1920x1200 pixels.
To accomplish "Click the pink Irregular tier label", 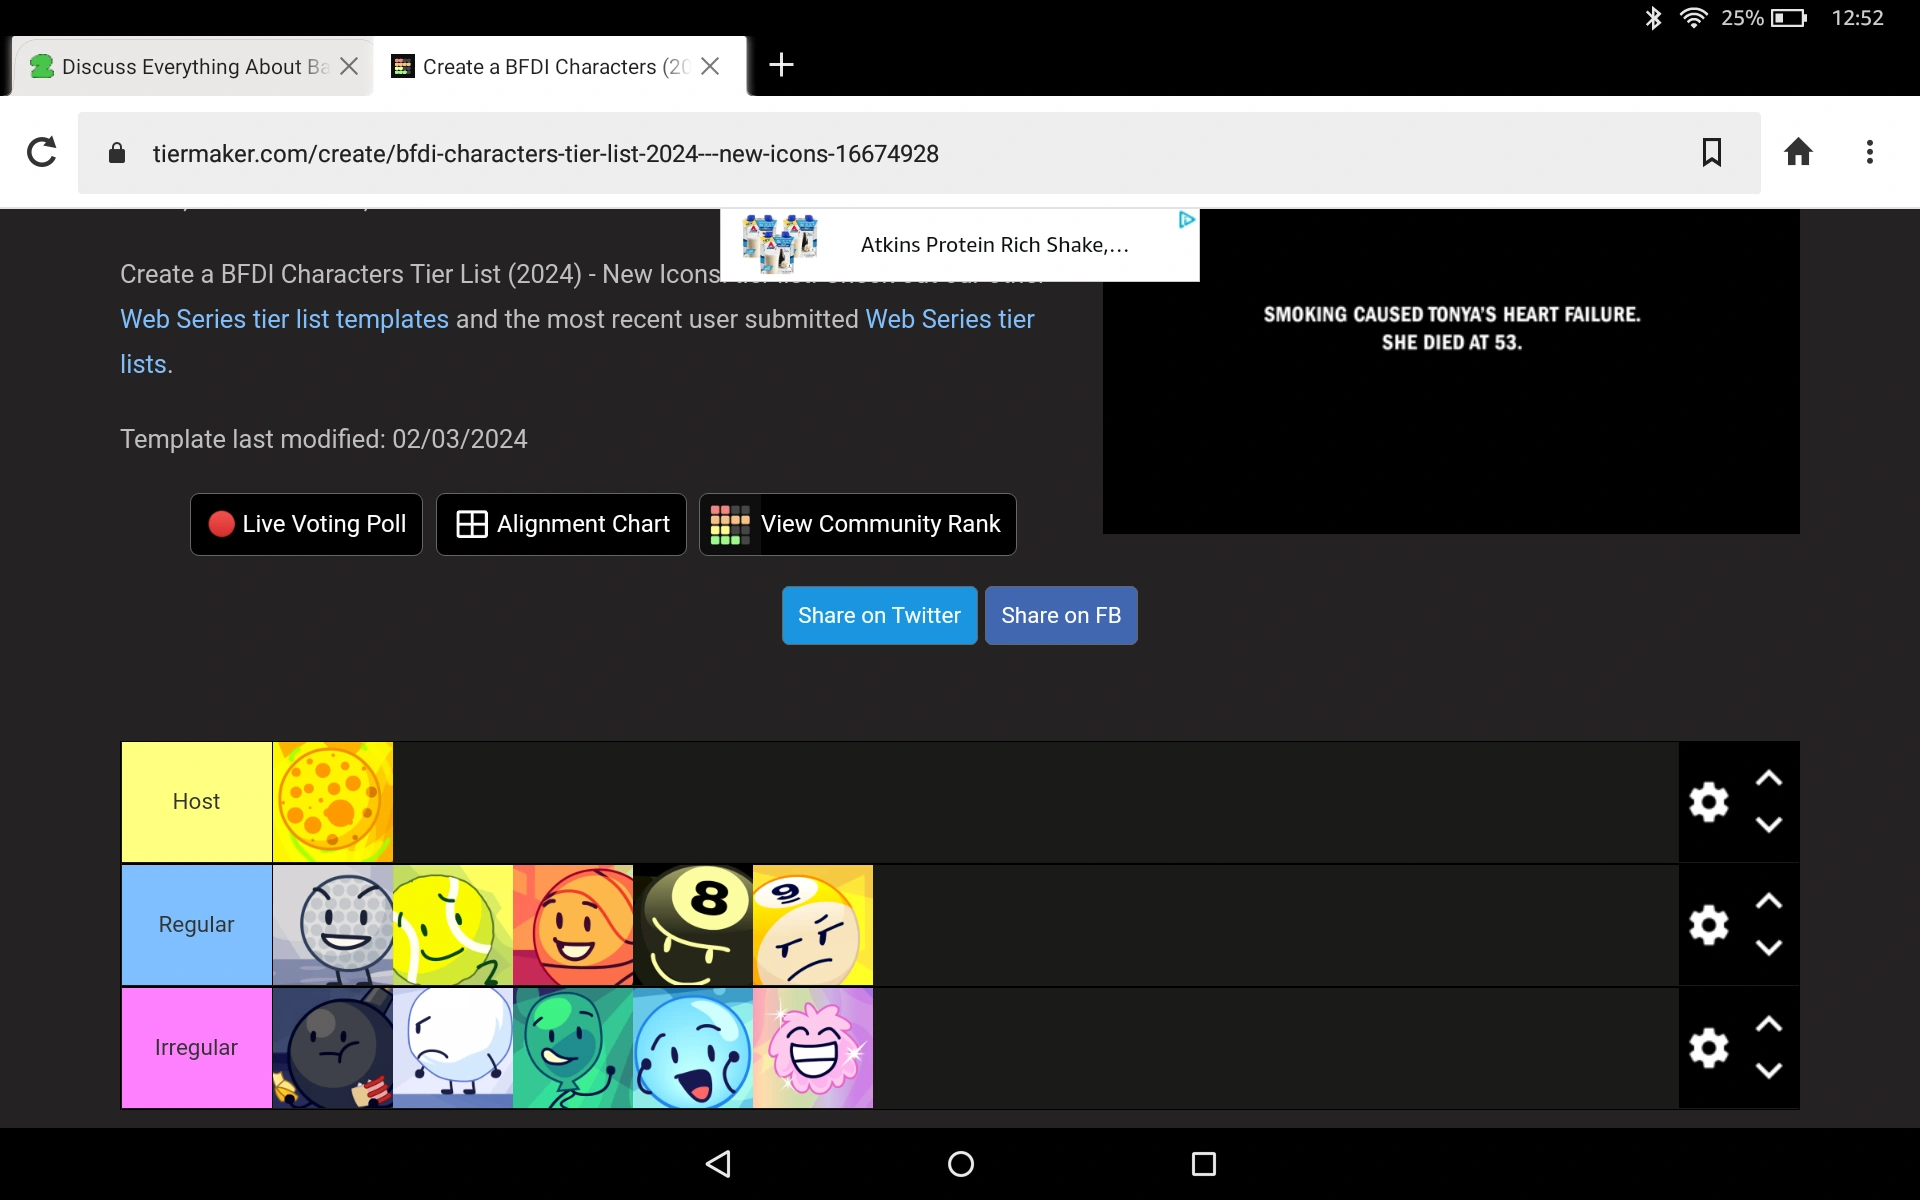I will (196, 1048).
